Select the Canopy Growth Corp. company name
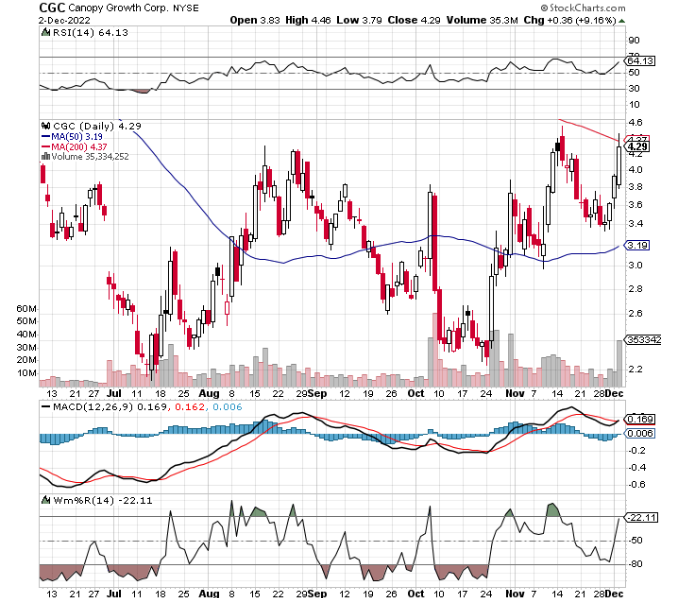This screenshot has height=598, width=696. click(118, 6)
